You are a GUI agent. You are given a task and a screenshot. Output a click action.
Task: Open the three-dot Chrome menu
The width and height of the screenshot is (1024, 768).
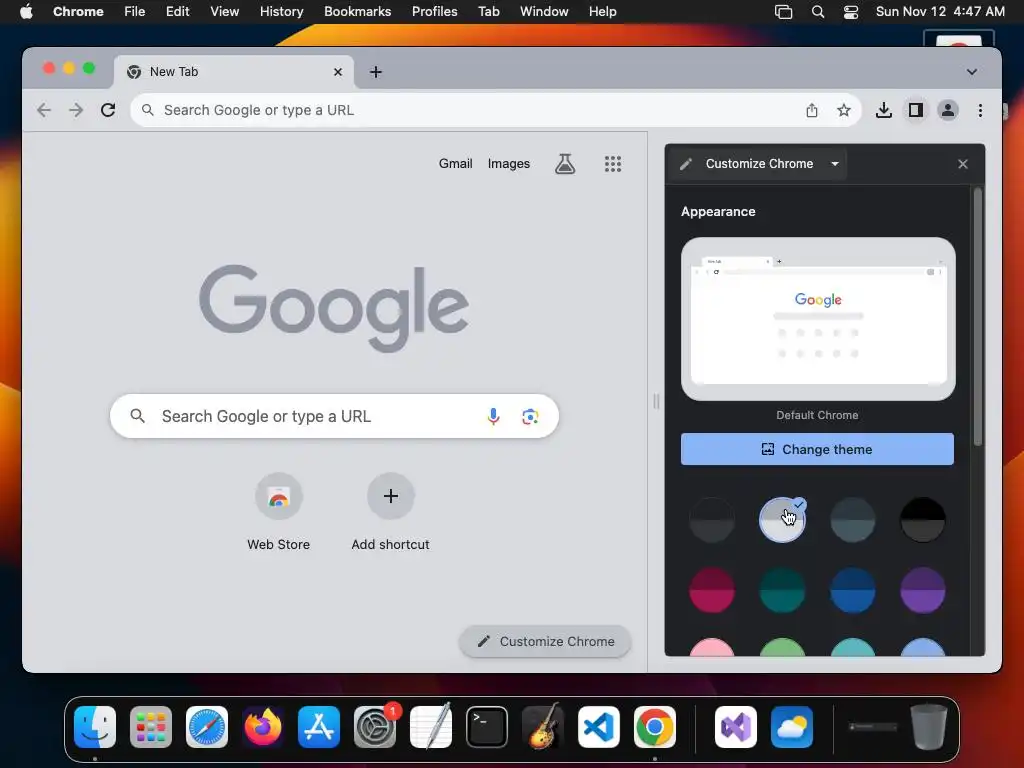[980, 110]
